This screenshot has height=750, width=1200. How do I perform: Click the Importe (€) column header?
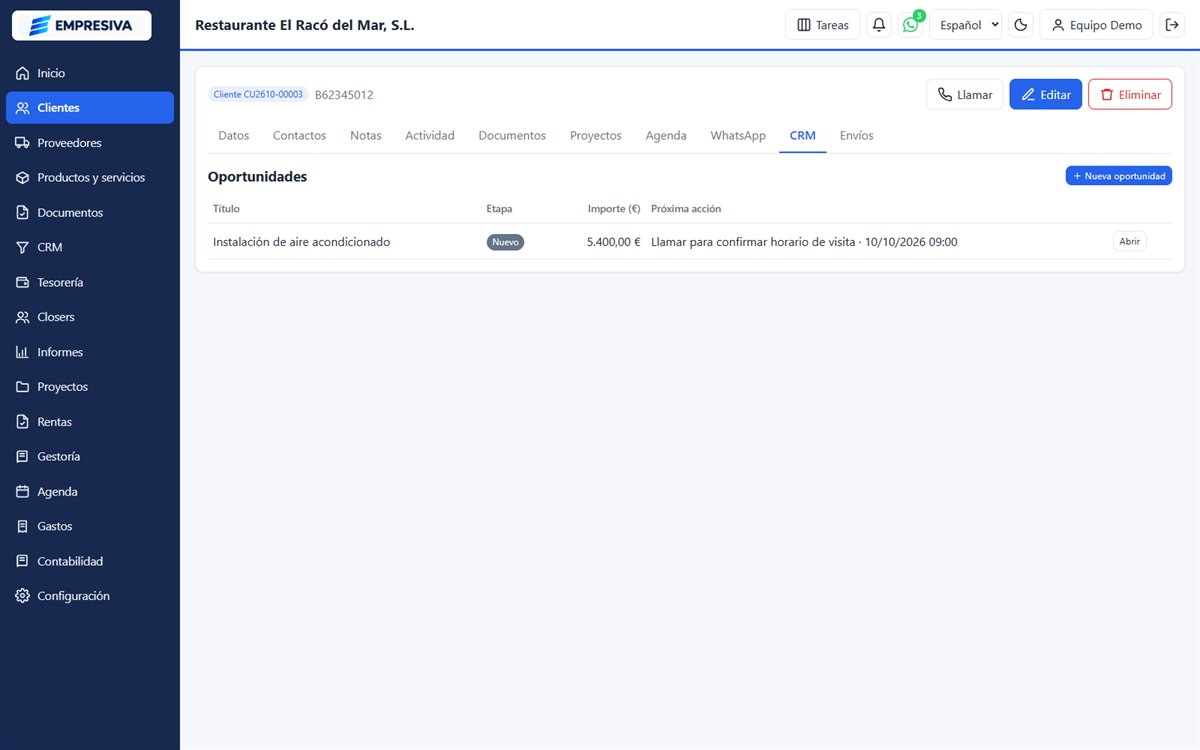[x=614, y=209]
